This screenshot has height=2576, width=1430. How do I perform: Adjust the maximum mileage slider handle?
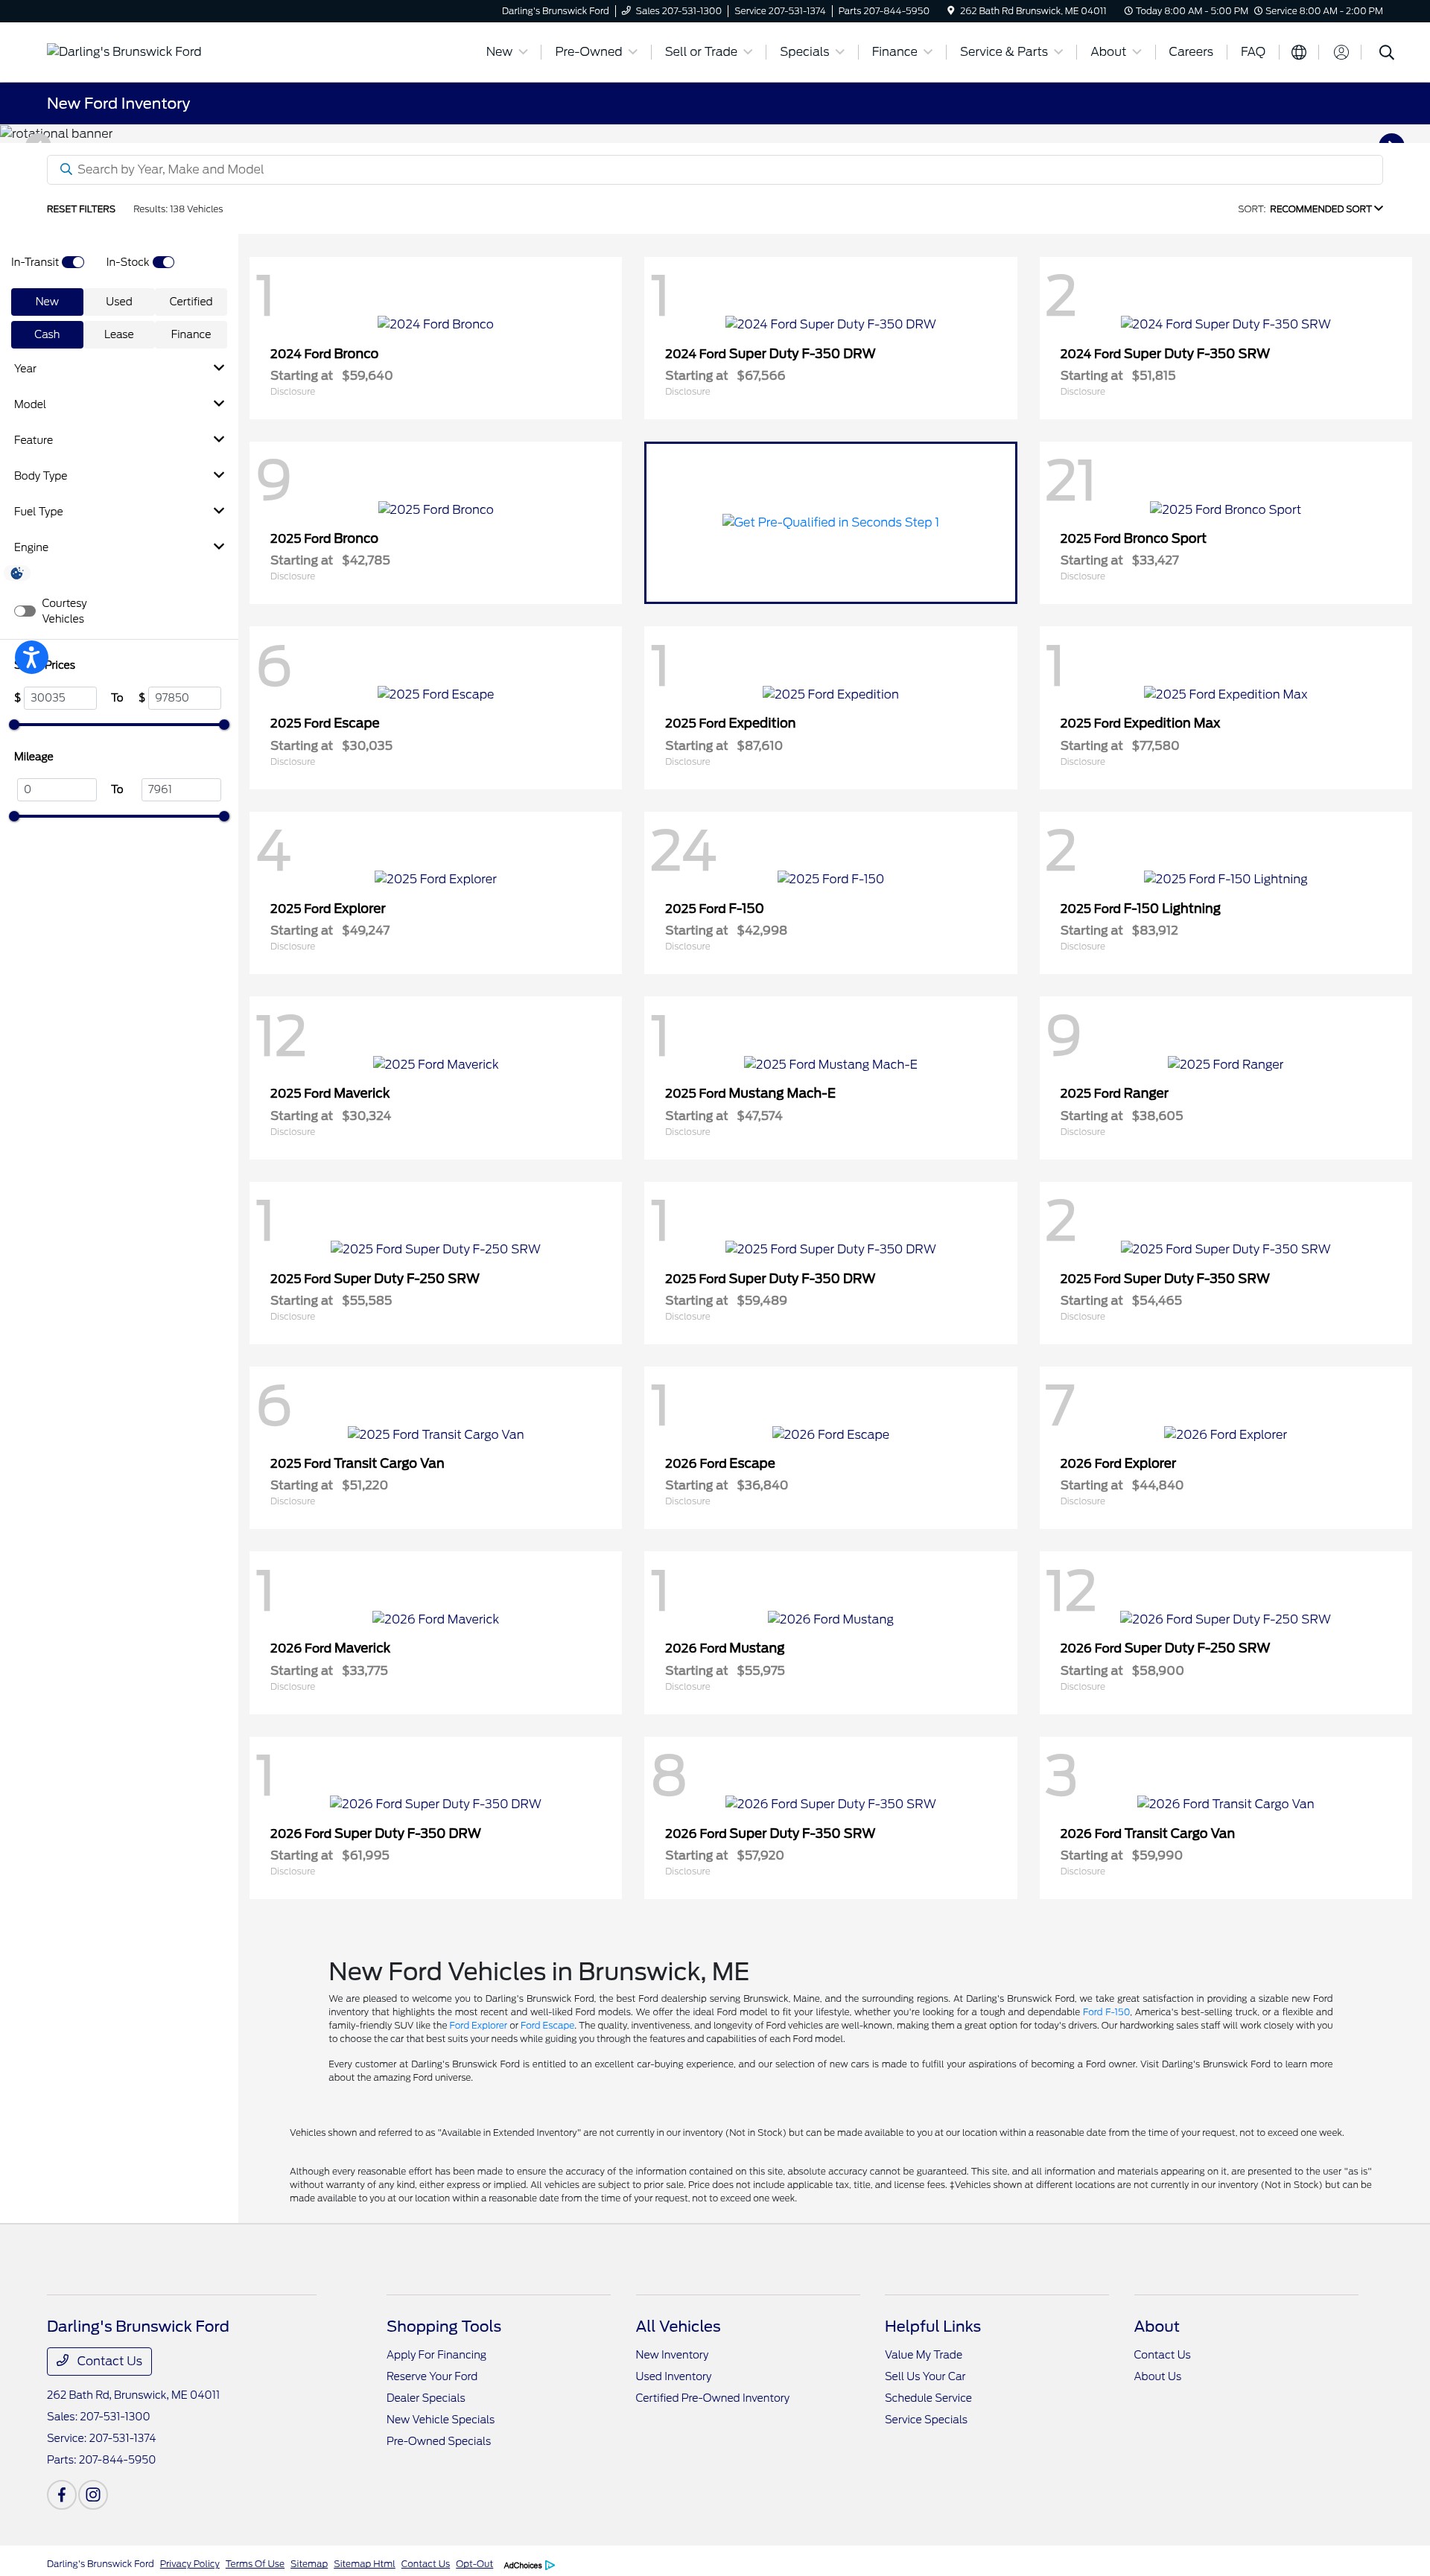[x=224, y=817]
